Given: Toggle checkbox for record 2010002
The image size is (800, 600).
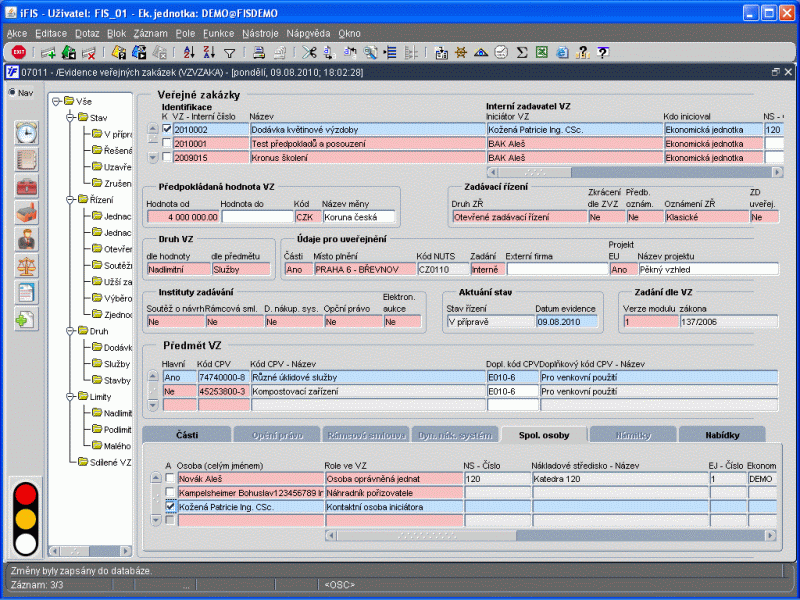Looking at the screenshot, I should pyautogui.click(x=167, y=129).
